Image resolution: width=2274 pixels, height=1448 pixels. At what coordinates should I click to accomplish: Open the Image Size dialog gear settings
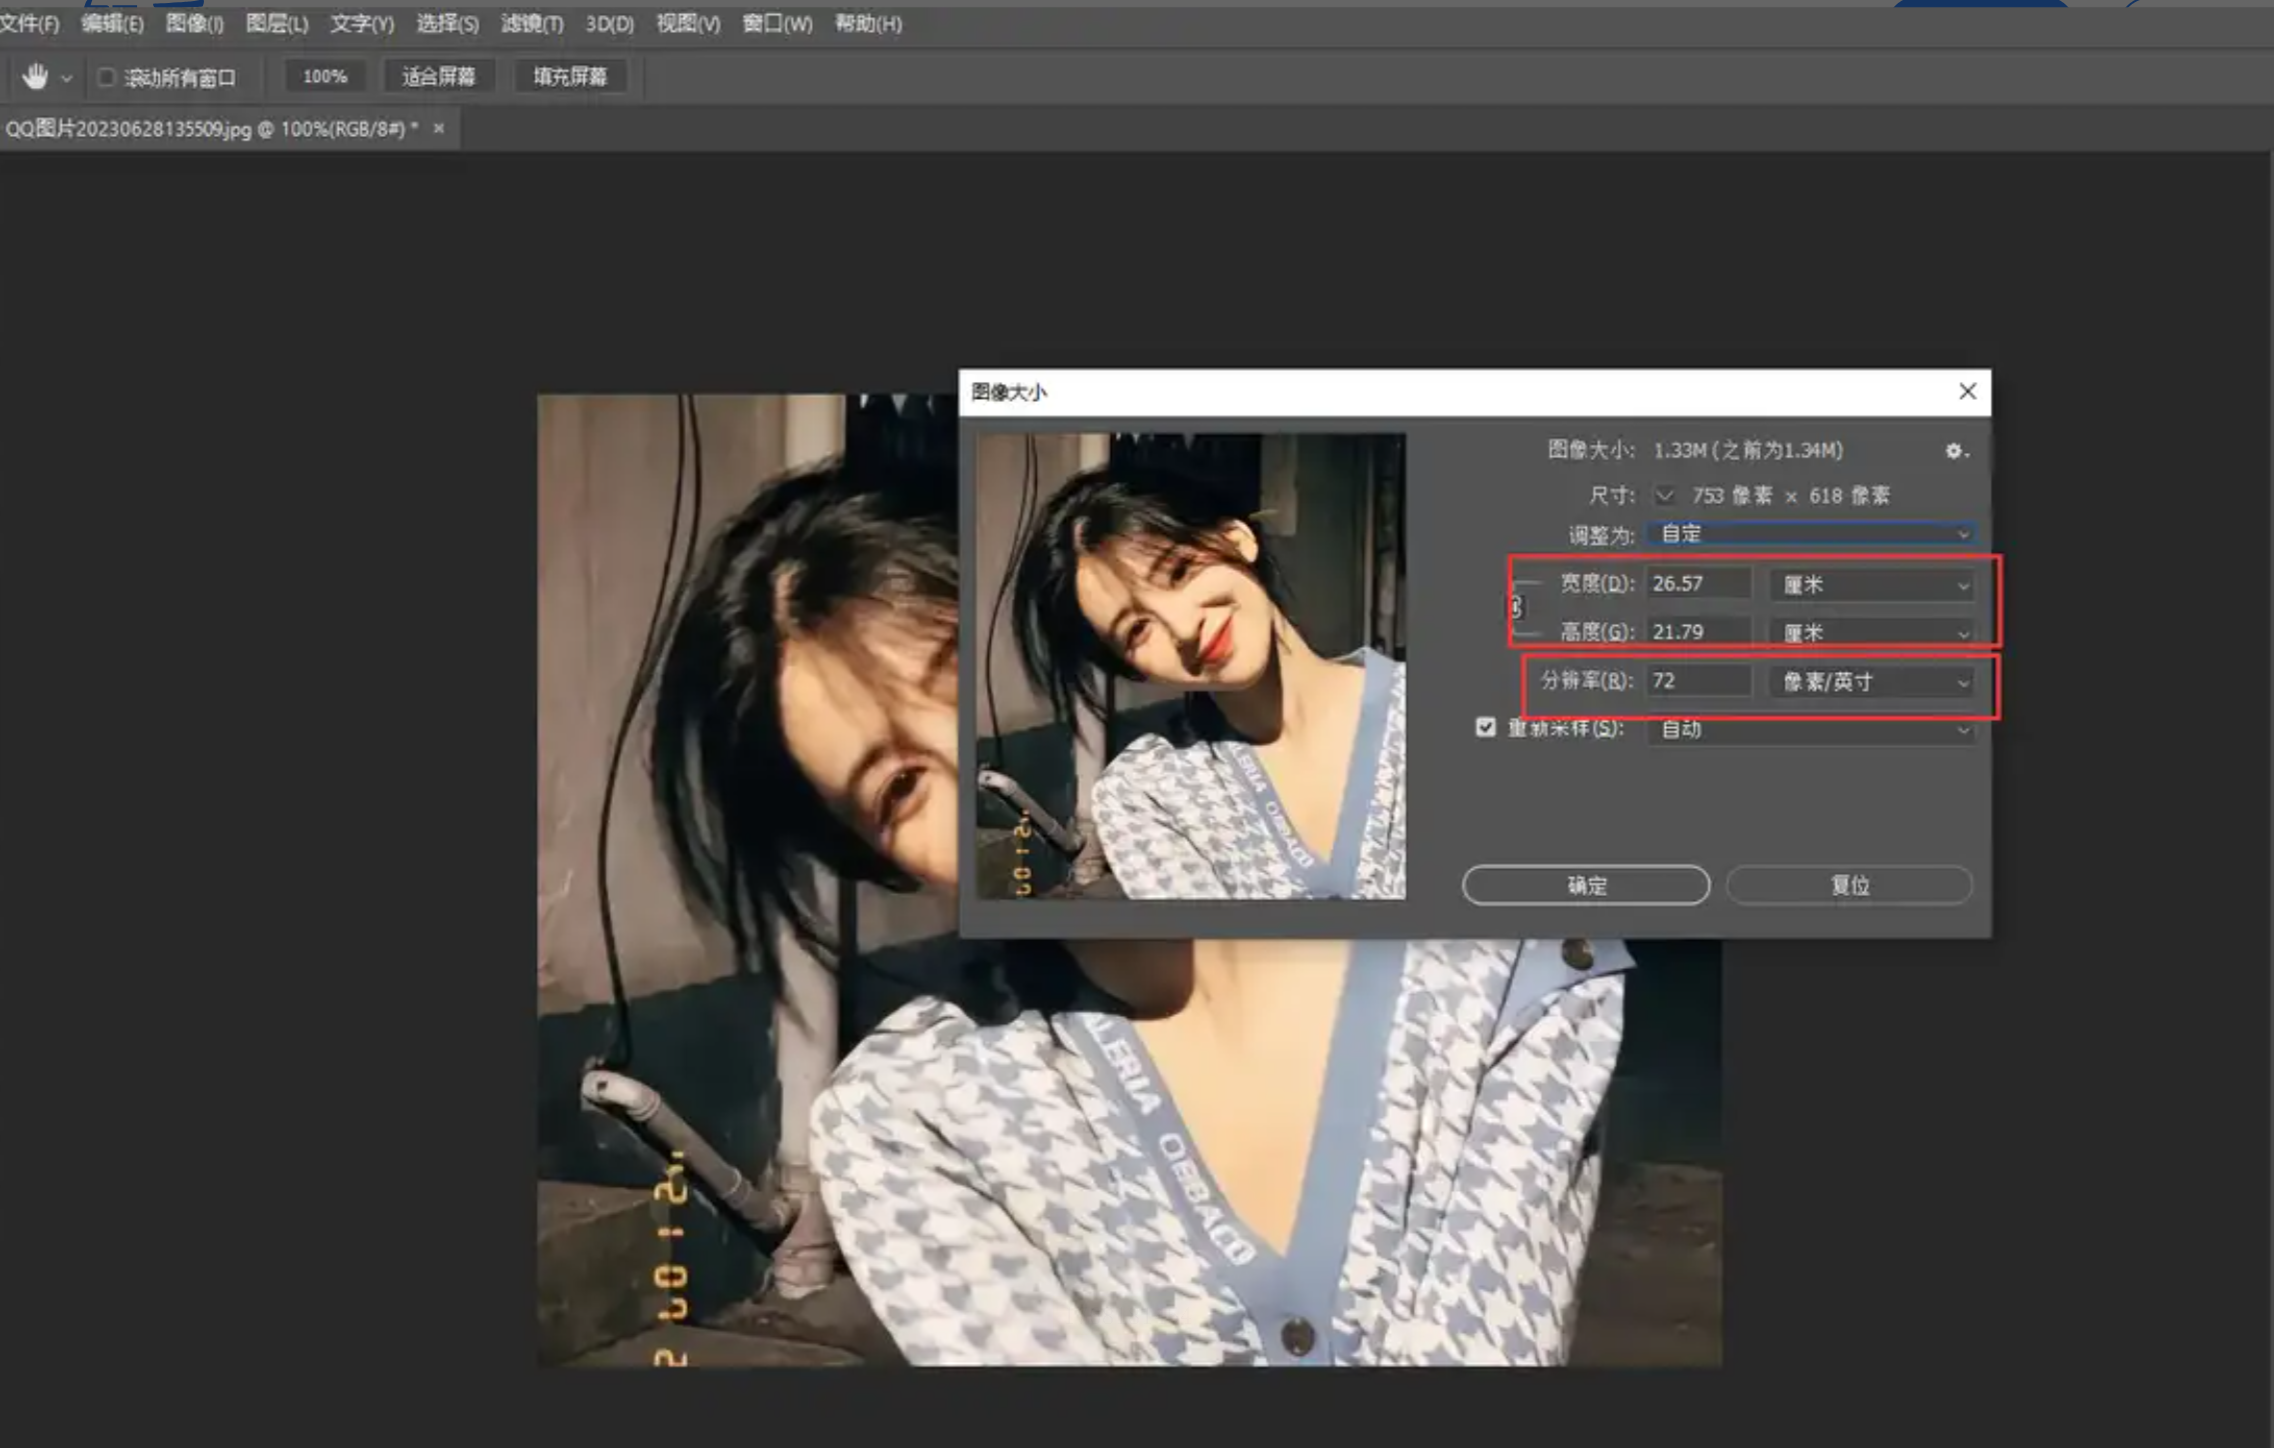pyautogui.click(x=1955, y=451)
